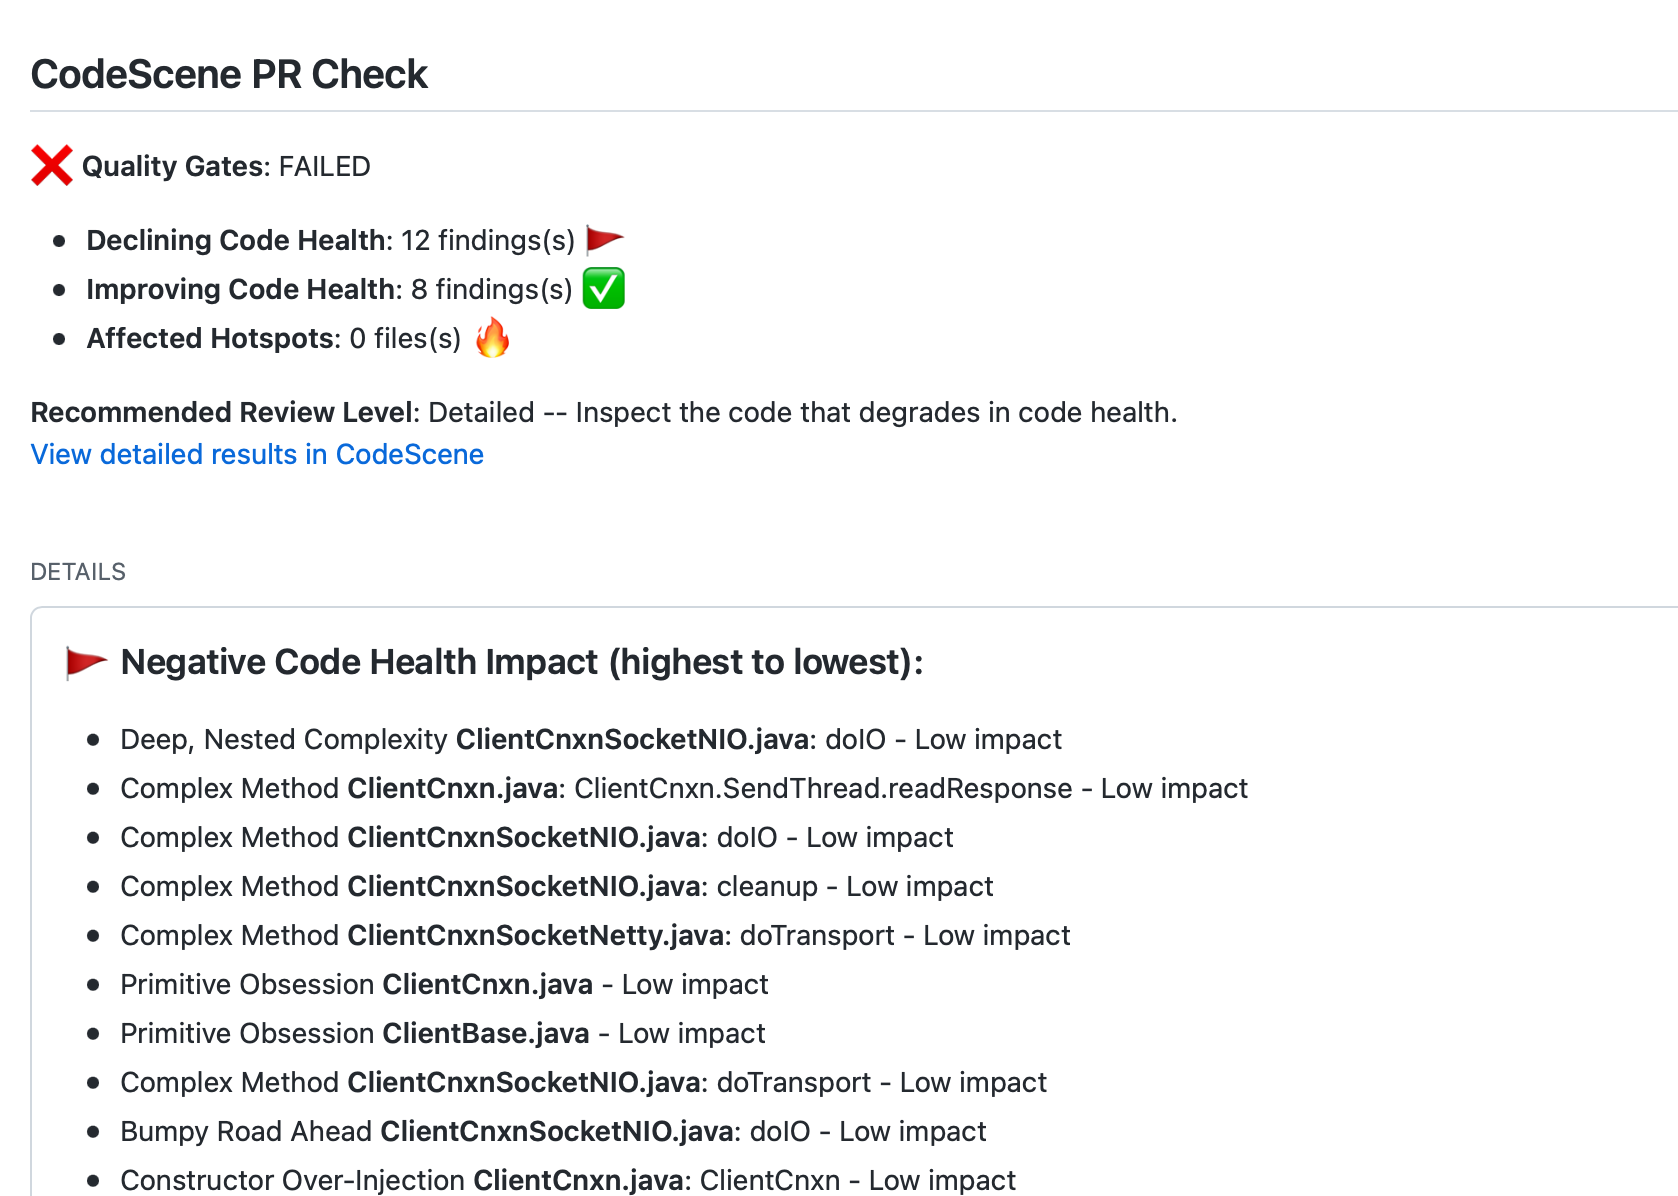Select the ClientCnxn.SendThread.readResponse Complex Method finding
The height and width of the screenshot is (1196, 1678).
coord(683,788)
